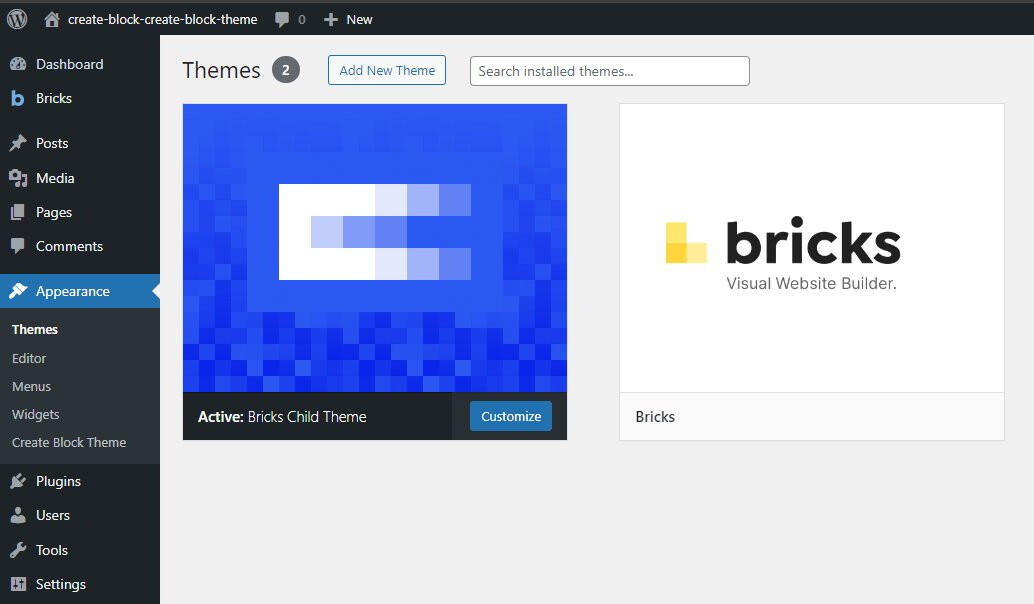Open the comments bubble icon in admin bar
This screenshot has height=604, width=1034.
[x=282, y=20]
